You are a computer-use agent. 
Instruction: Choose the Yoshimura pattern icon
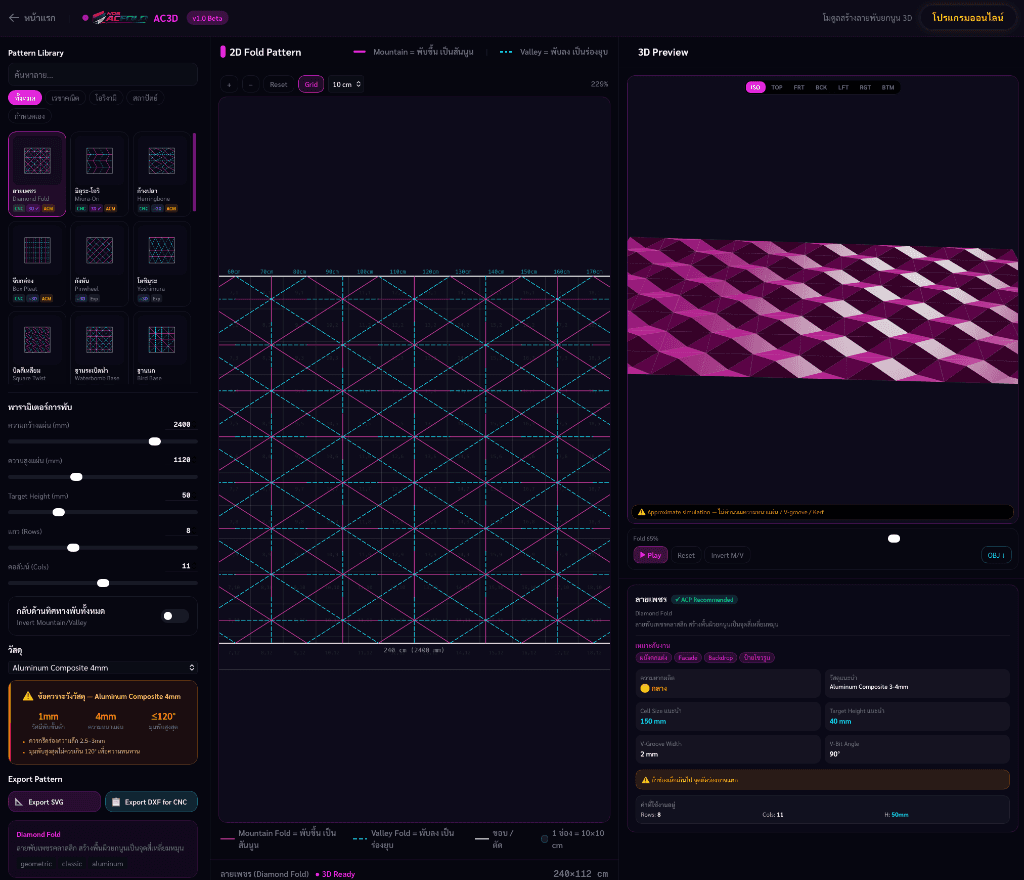162,250
